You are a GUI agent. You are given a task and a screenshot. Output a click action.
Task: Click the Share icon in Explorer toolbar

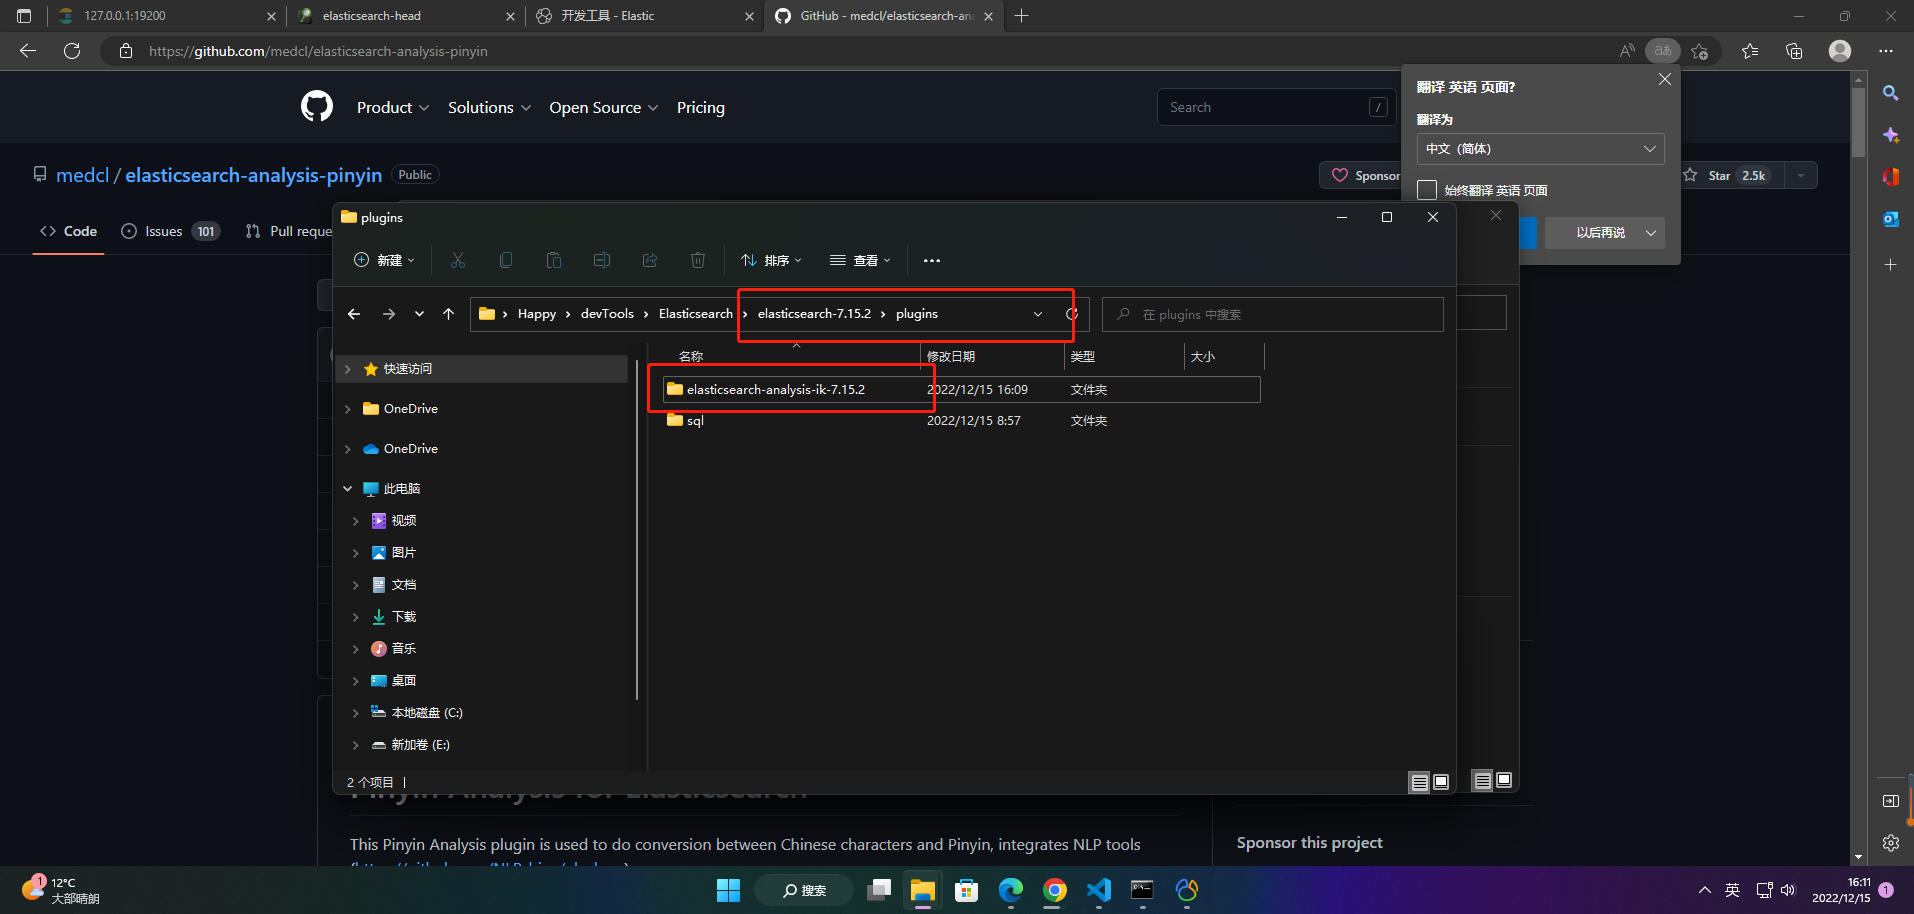(650, 260)
